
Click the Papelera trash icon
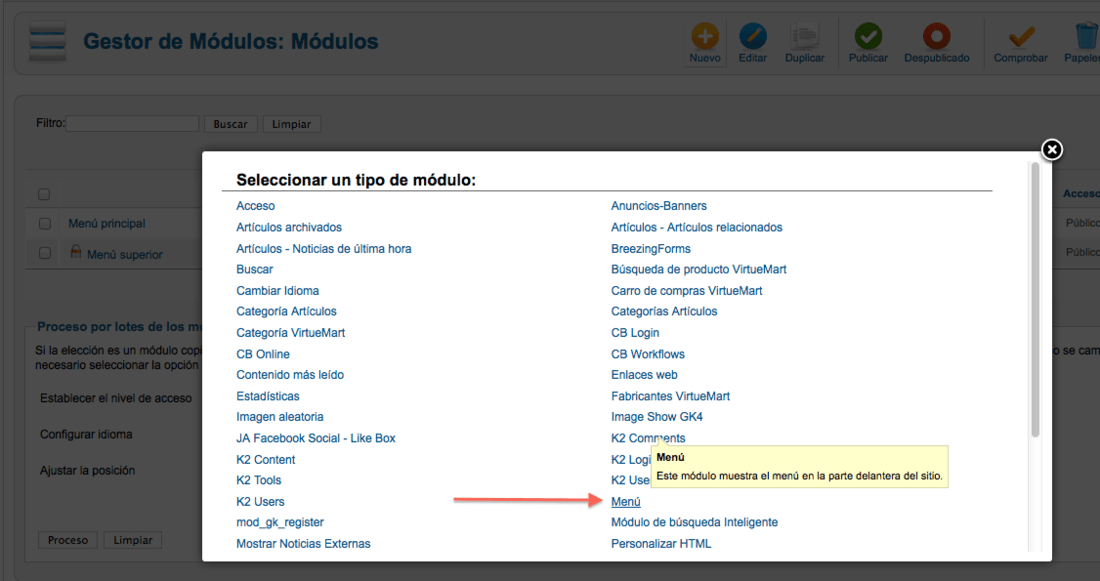click(x=1087, y=36)
